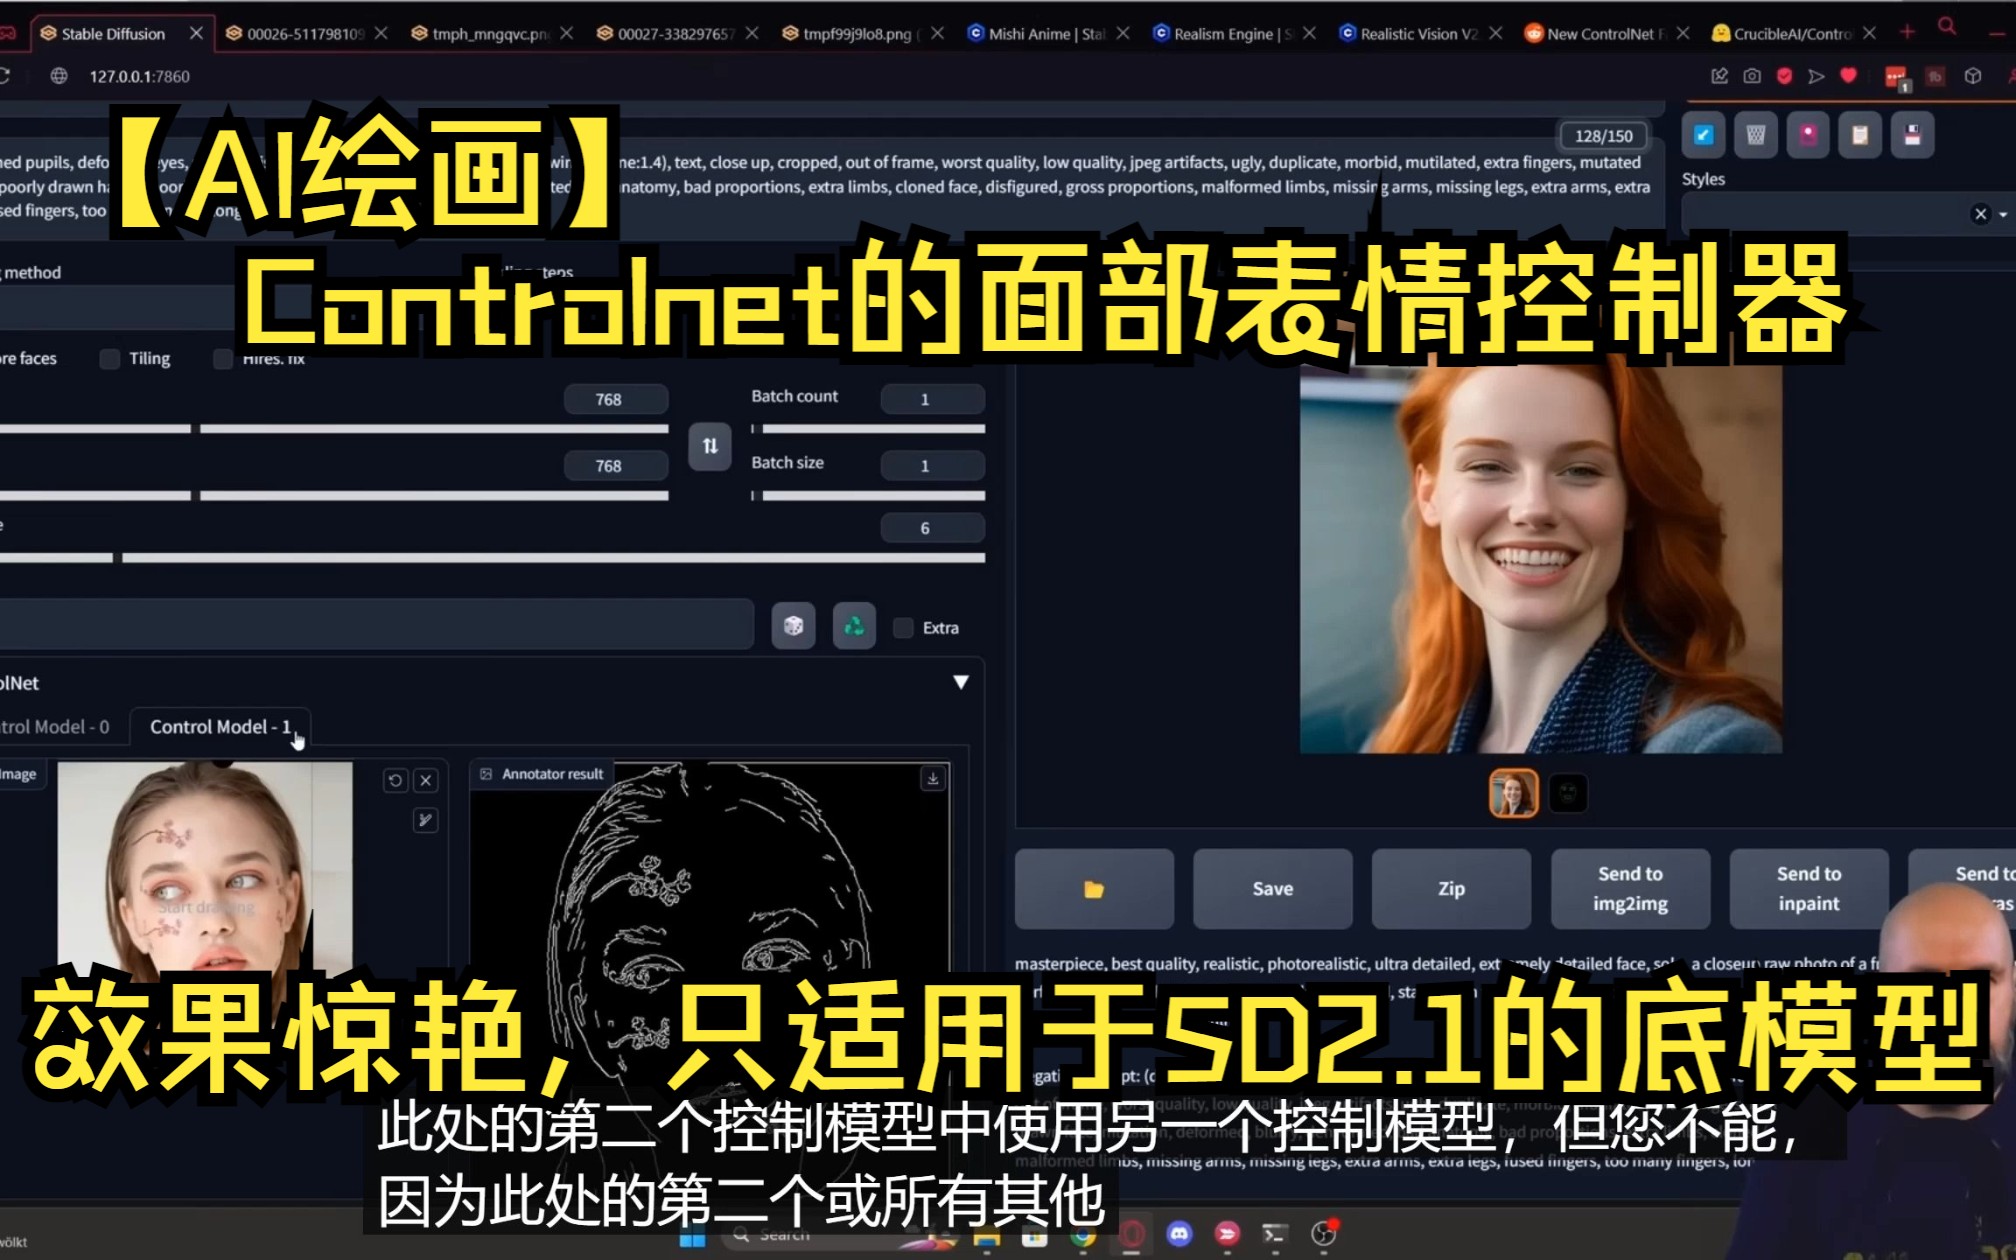Click the blue read-generation-parameters arrow icon
Viewport: 2016px width, 1260px height.
click(1702, 135)
